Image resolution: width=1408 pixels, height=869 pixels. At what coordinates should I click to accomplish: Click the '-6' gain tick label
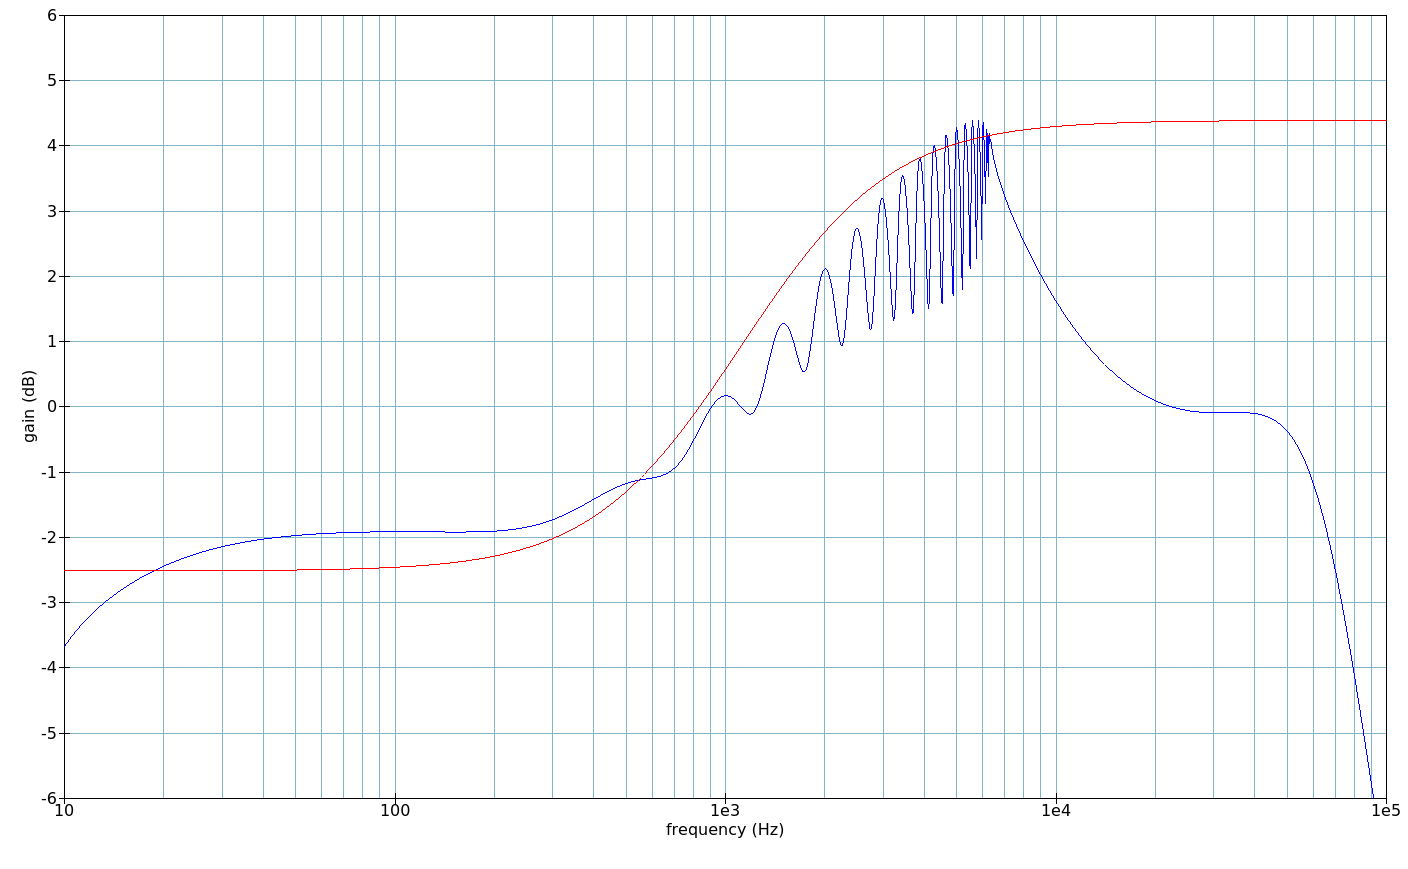pos(48,798)
